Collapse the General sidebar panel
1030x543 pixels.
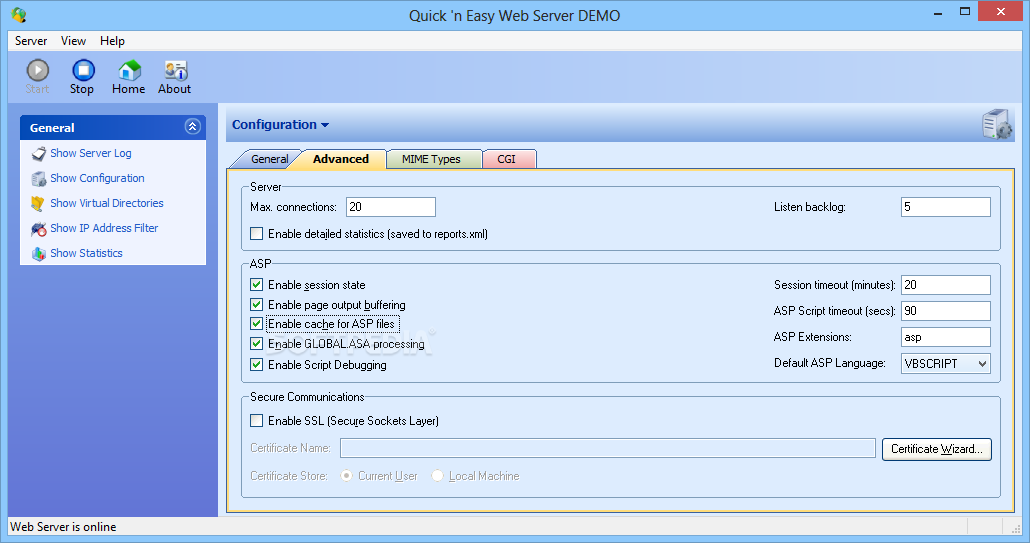coord(192,127)
